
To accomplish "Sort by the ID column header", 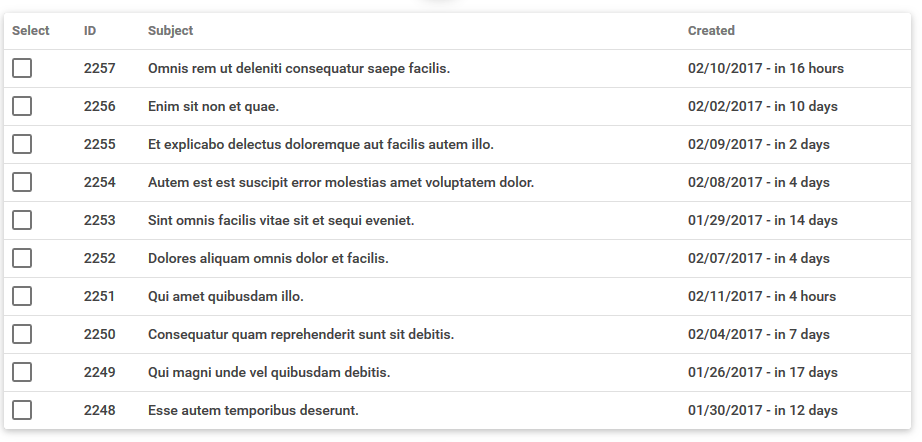I will coord(90,31).
